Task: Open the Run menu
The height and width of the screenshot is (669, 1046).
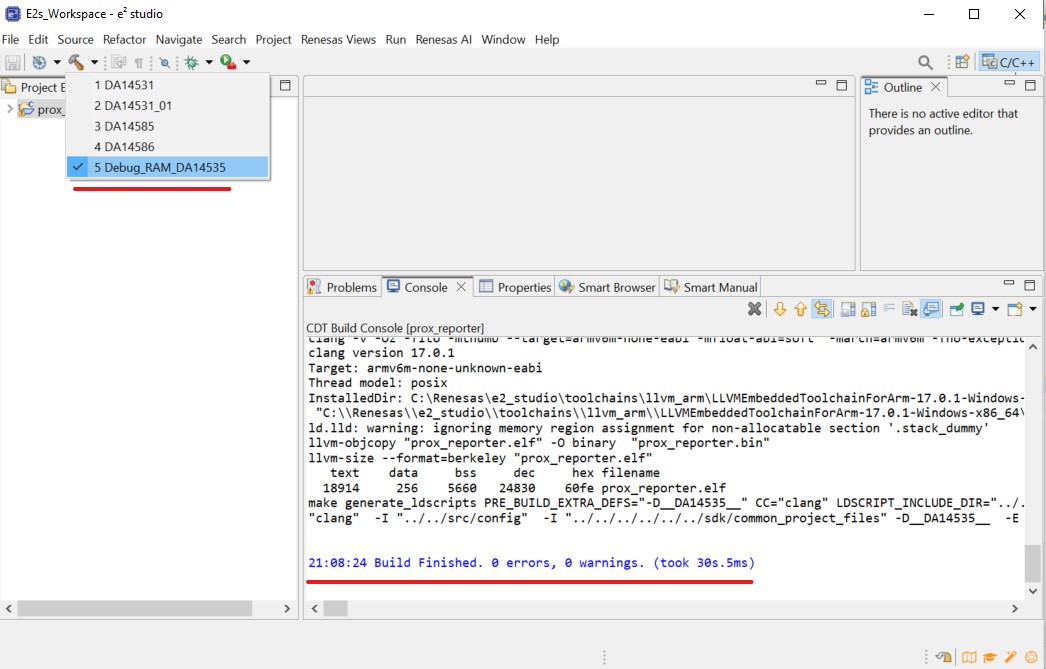Action: [x=396, y=39]
